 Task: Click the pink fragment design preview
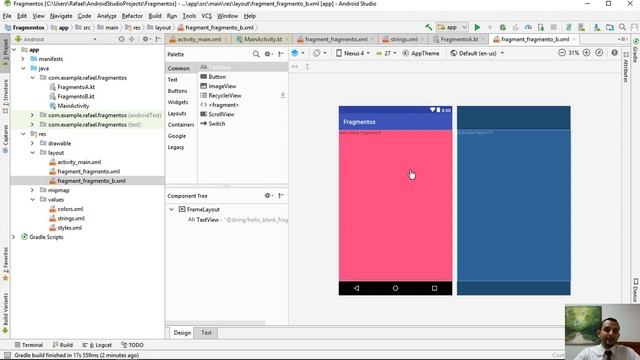click(x=395, y=205)
